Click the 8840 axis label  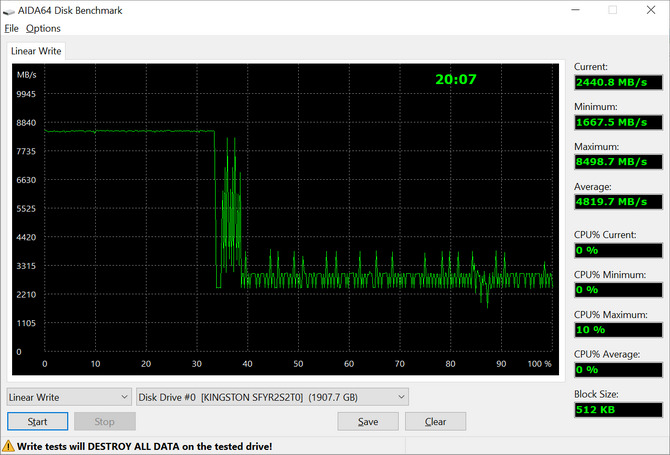(26, 123)
